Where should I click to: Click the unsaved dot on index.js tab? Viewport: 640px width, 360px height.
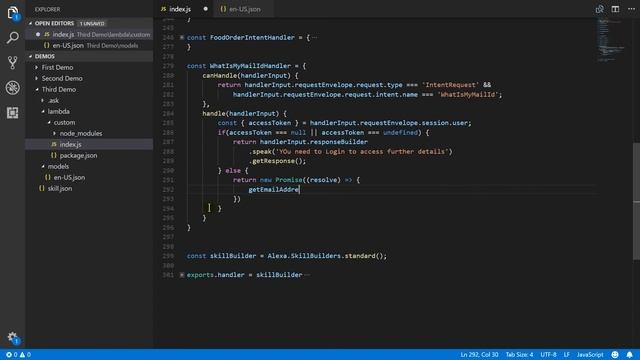pyautogui.click(x=205, y=9)
